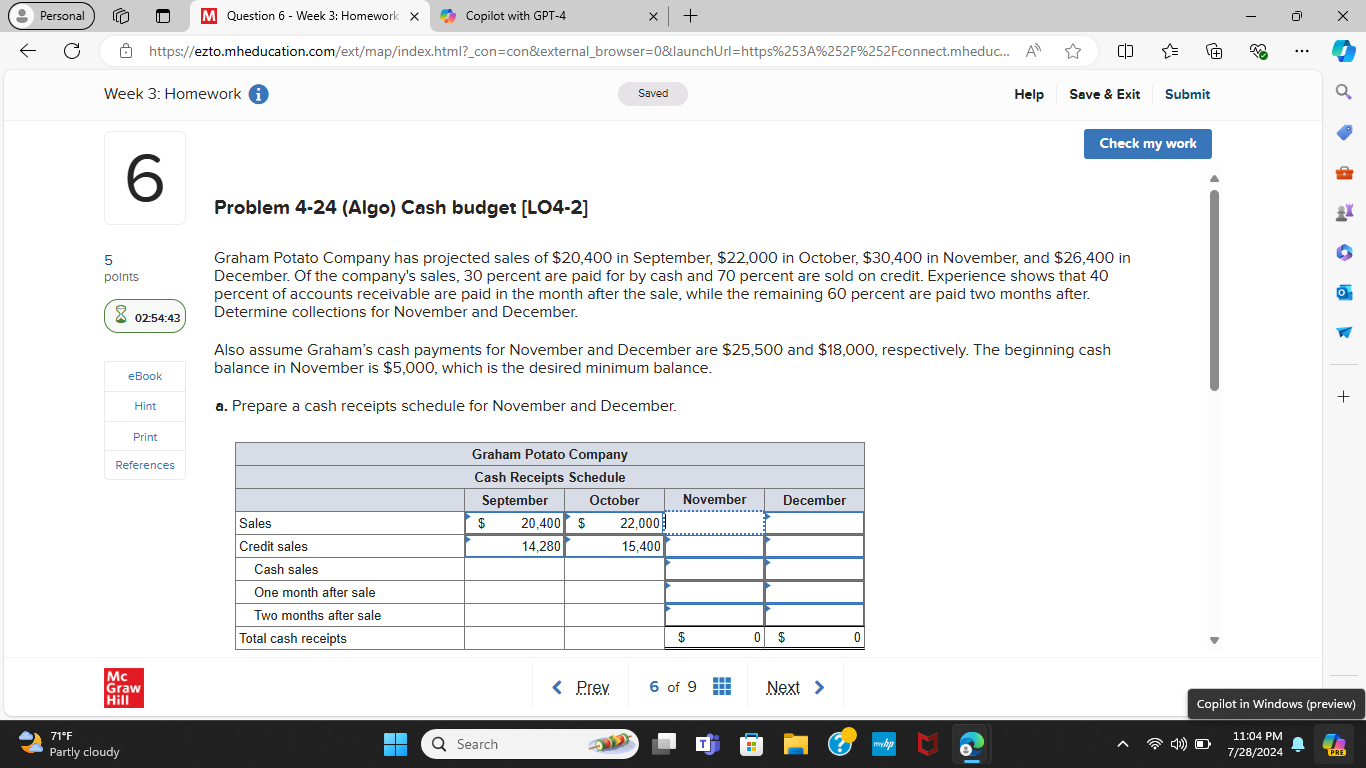Click Save & Exit
Screen dimensions: 1366x768
coord(1104,94)
